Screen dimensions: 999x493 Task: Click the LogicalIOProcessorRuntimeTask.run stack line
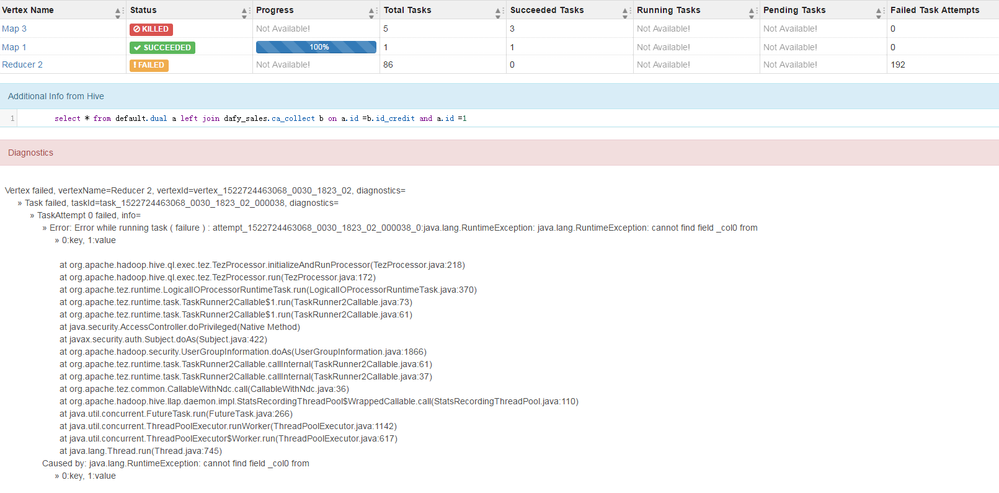coord(268,289)
